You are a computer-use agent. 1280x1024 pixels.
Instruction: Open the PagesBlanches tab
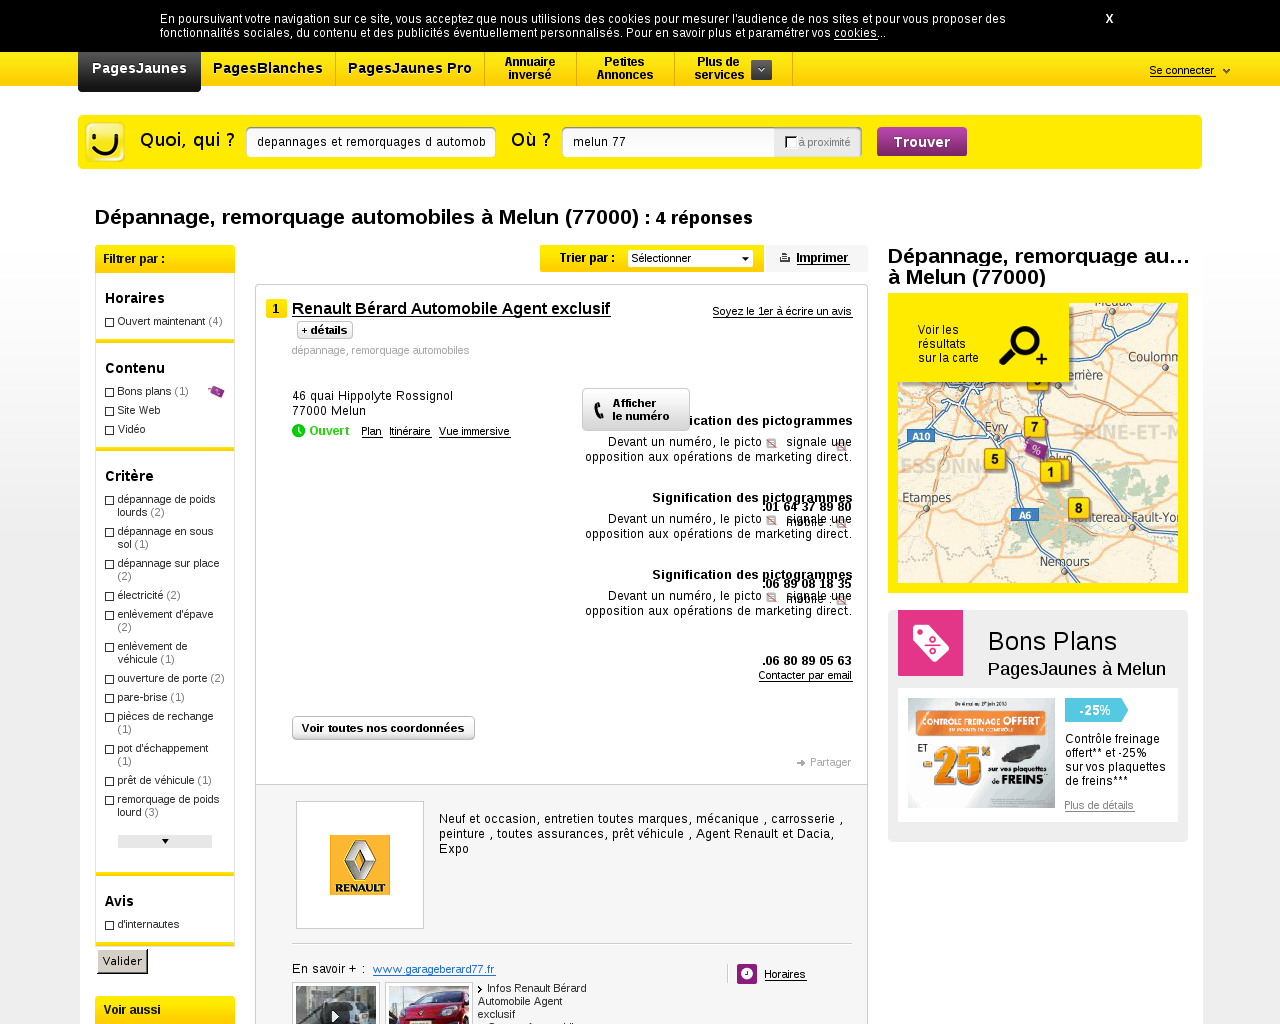(268, 69)
